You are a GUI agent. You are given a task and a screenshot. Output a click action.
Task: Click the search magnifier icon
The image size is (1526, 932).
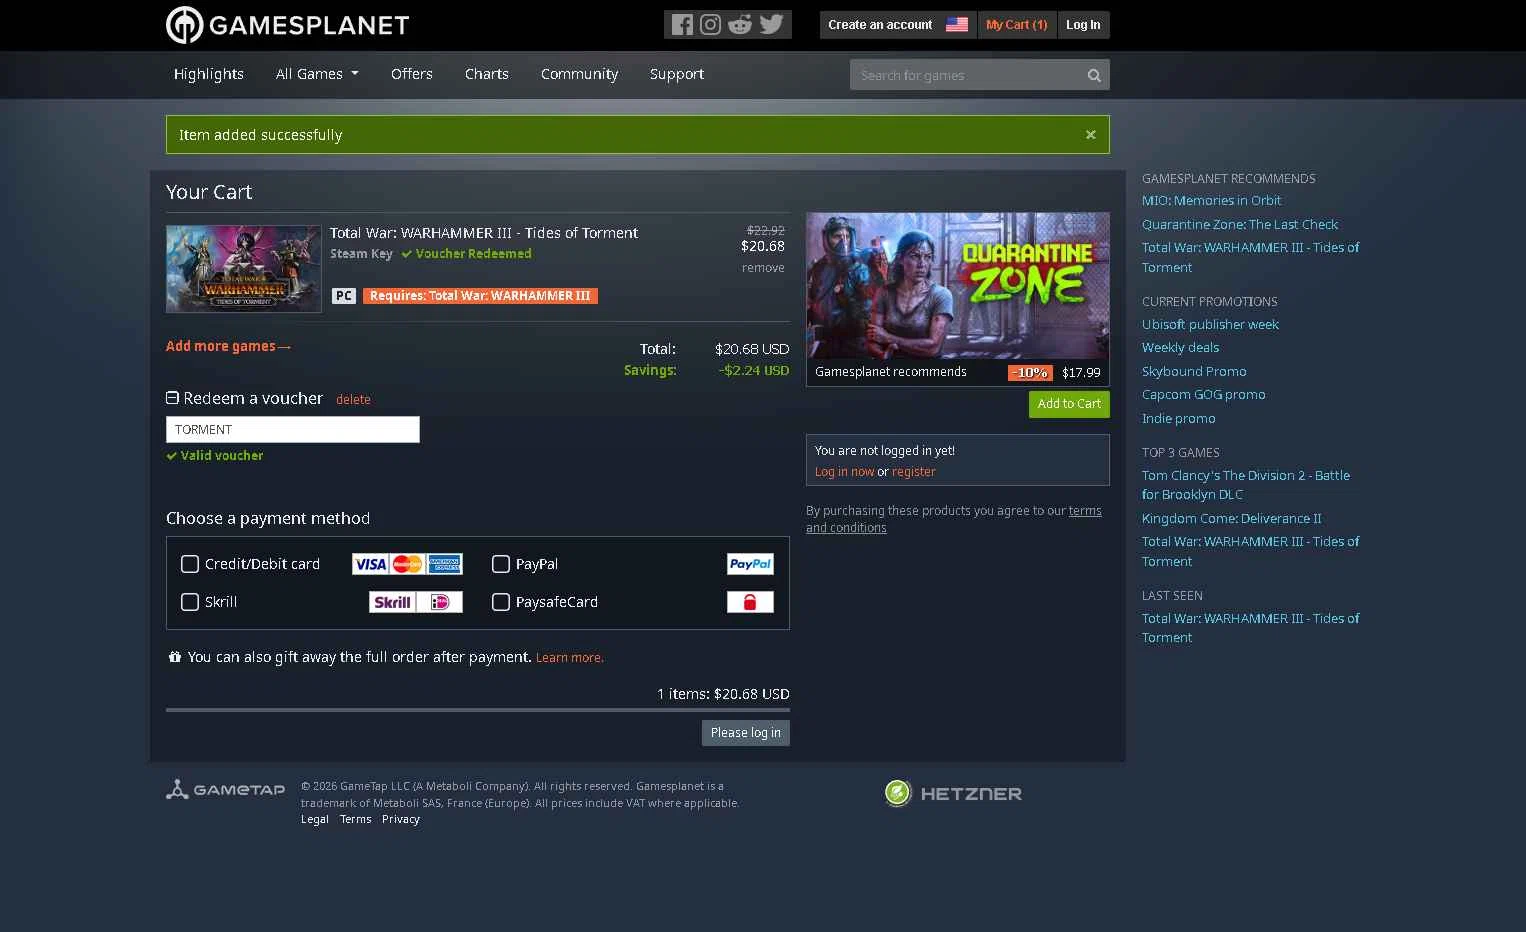[1094, 75]
